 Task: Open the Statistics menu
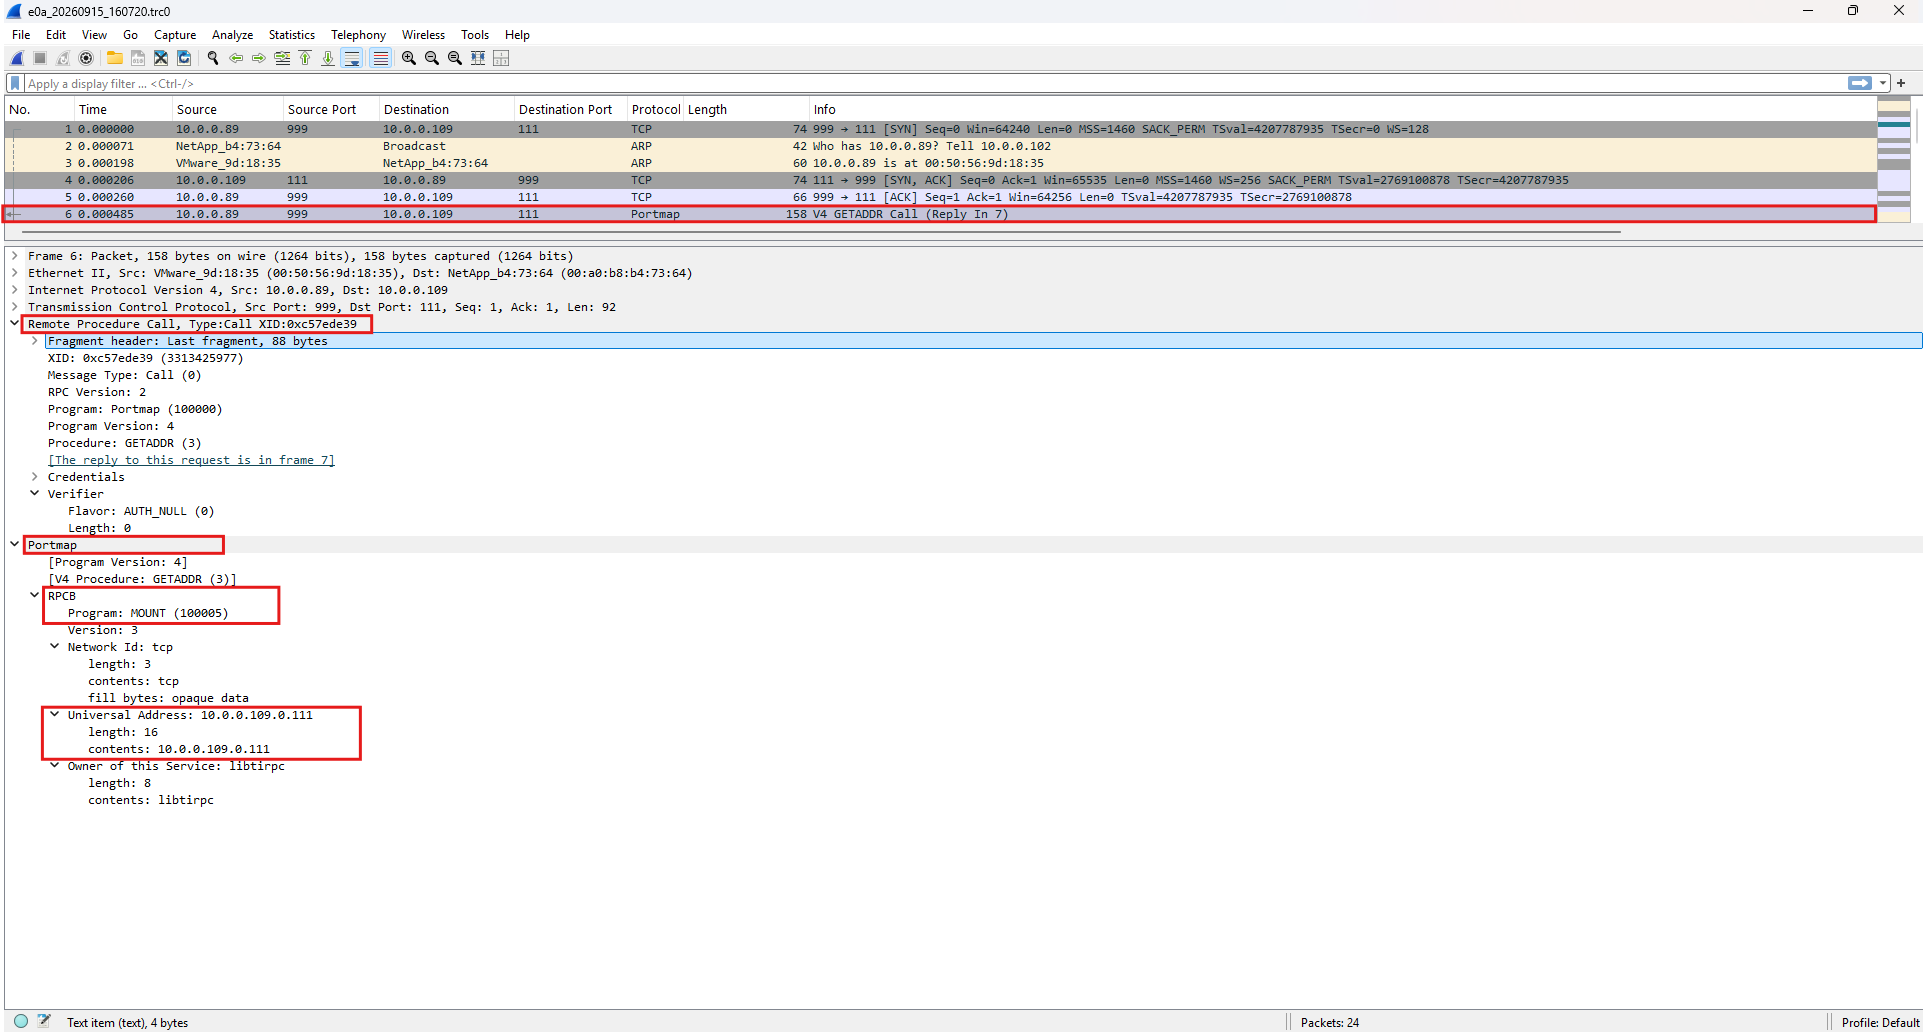[x=291, y=35]
